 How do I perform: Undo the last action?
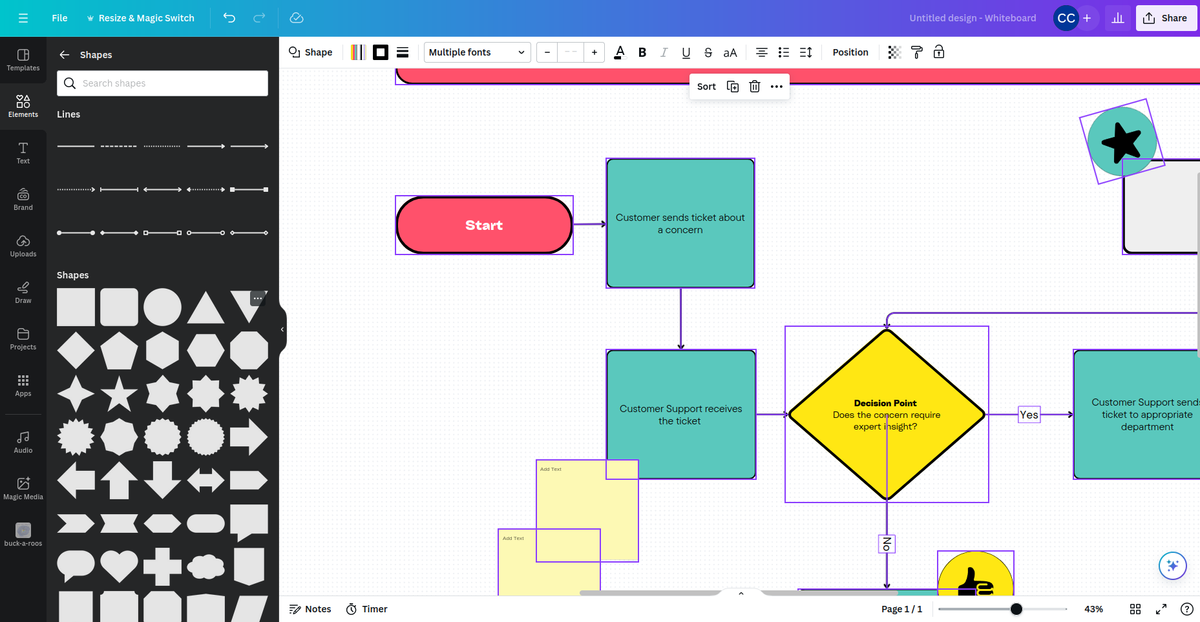[229, 18]
